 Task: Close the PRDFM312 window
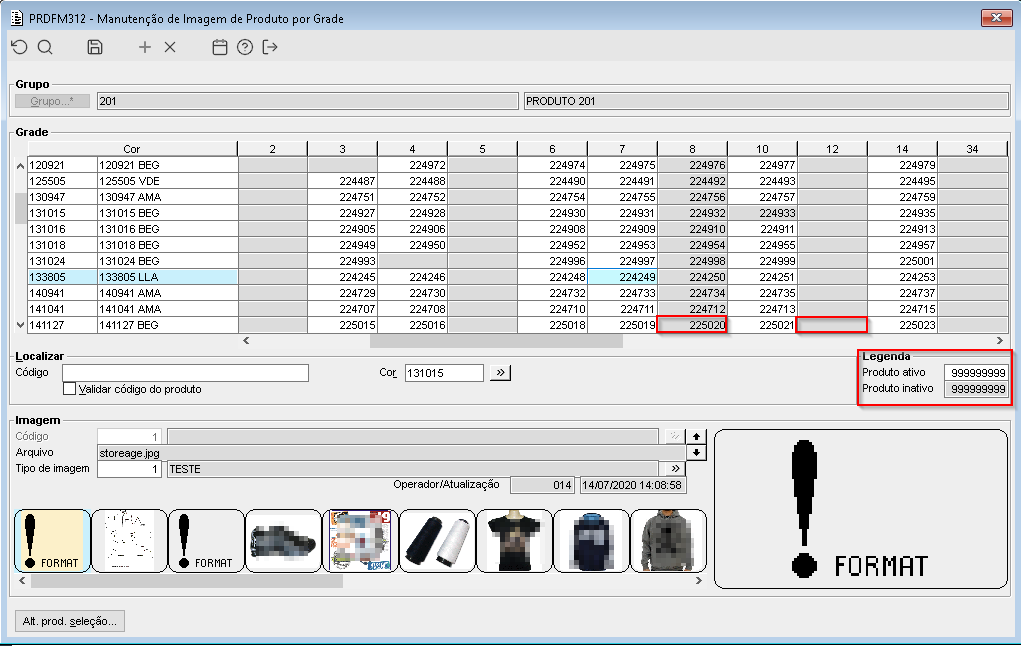point(996,18)
